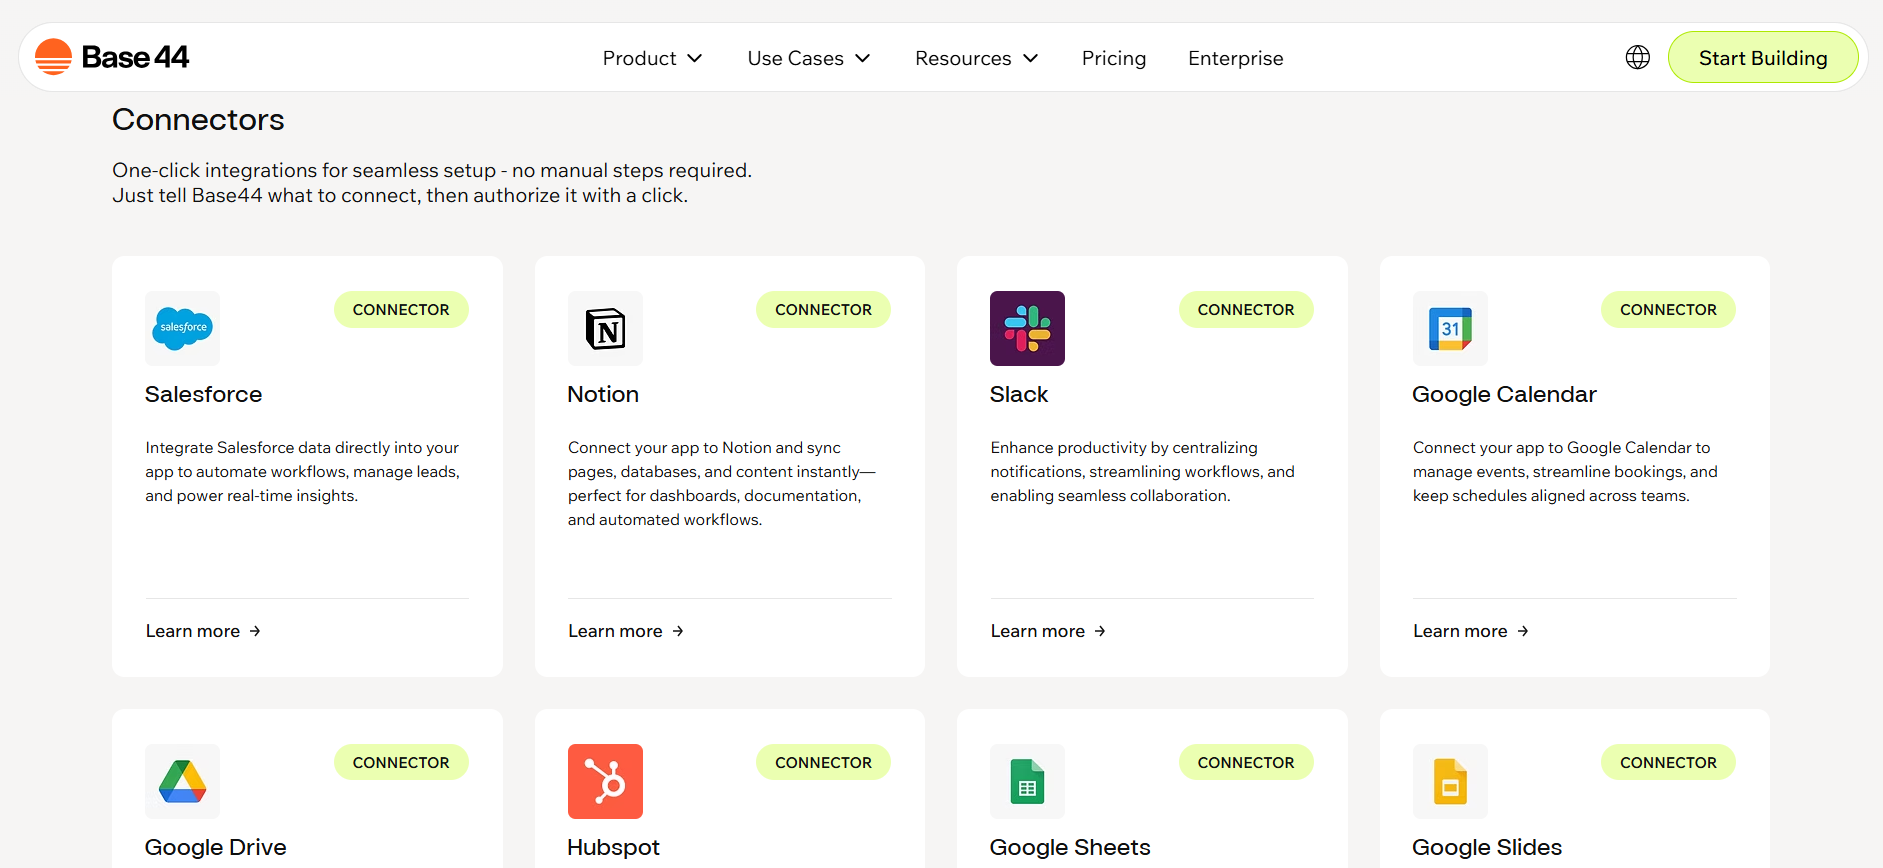Image resolution: width=1883 pixels, height=868 pixels.
Task: Open the language globe icon
Action: [1637, 57]
